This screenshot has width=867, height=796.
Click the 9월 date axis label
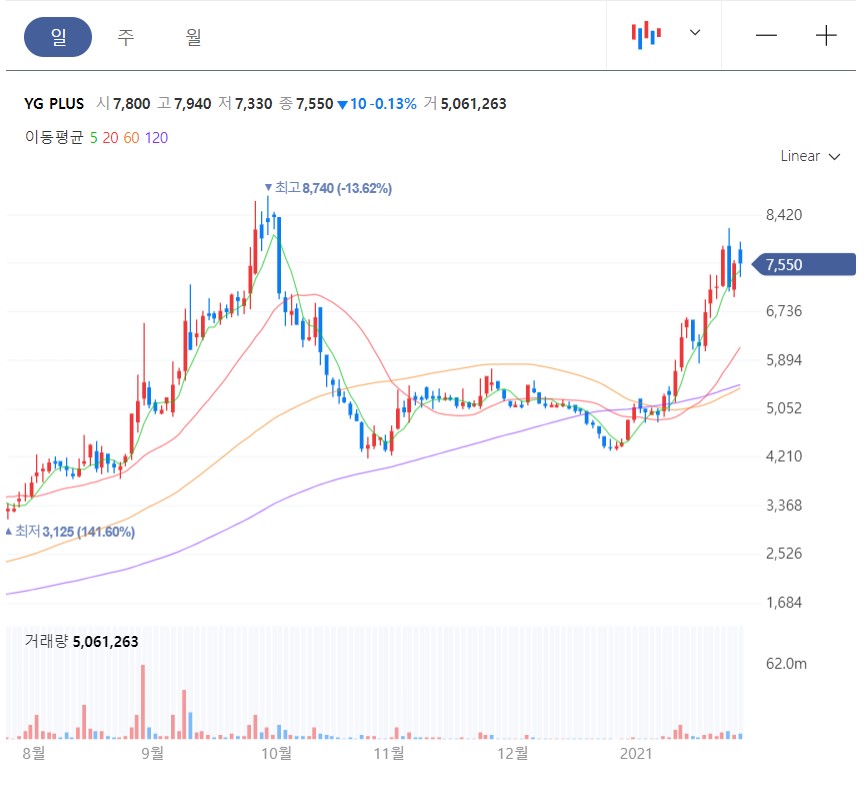point(153,753)
